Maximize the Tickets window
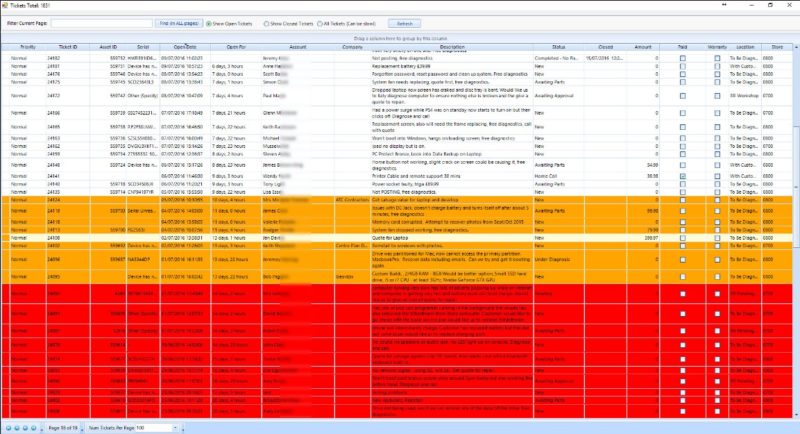This screenshot has height=434, width=800. 770,5
